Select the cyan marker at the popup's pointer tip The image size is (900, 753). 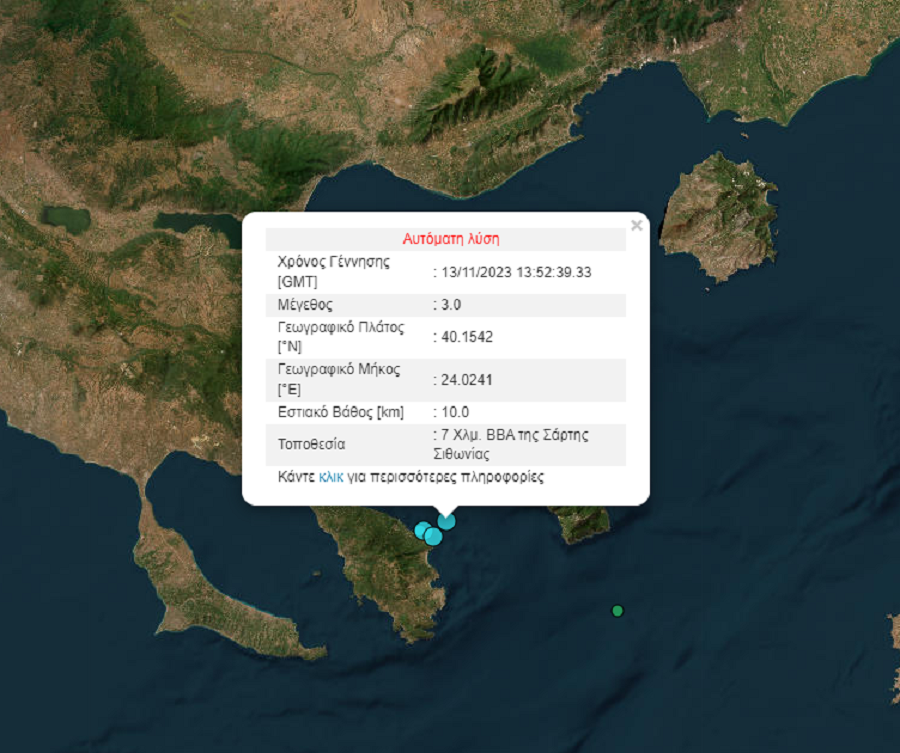click(446, 520)
